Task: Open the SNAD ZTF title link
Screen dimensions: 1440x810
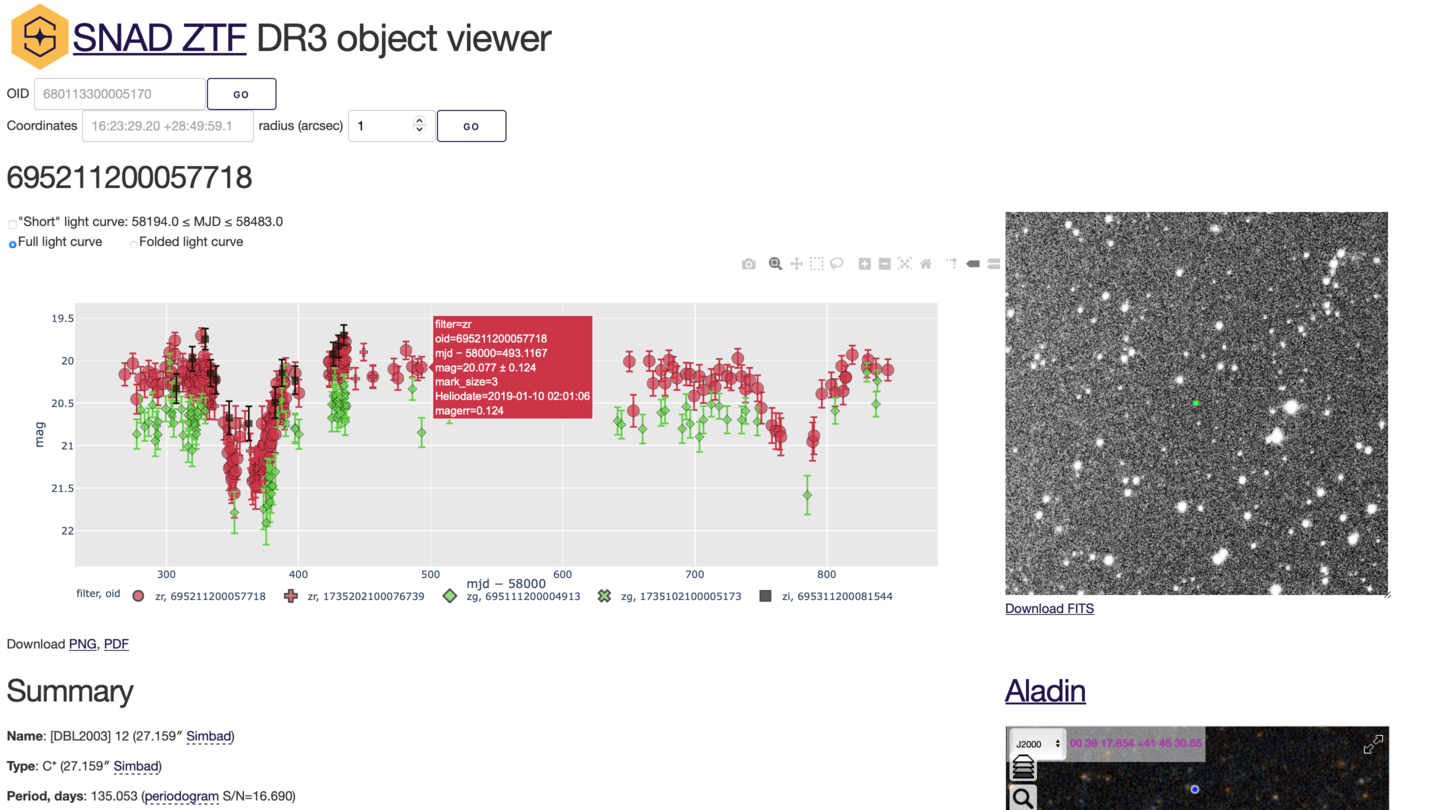Action: coord(159,38)
